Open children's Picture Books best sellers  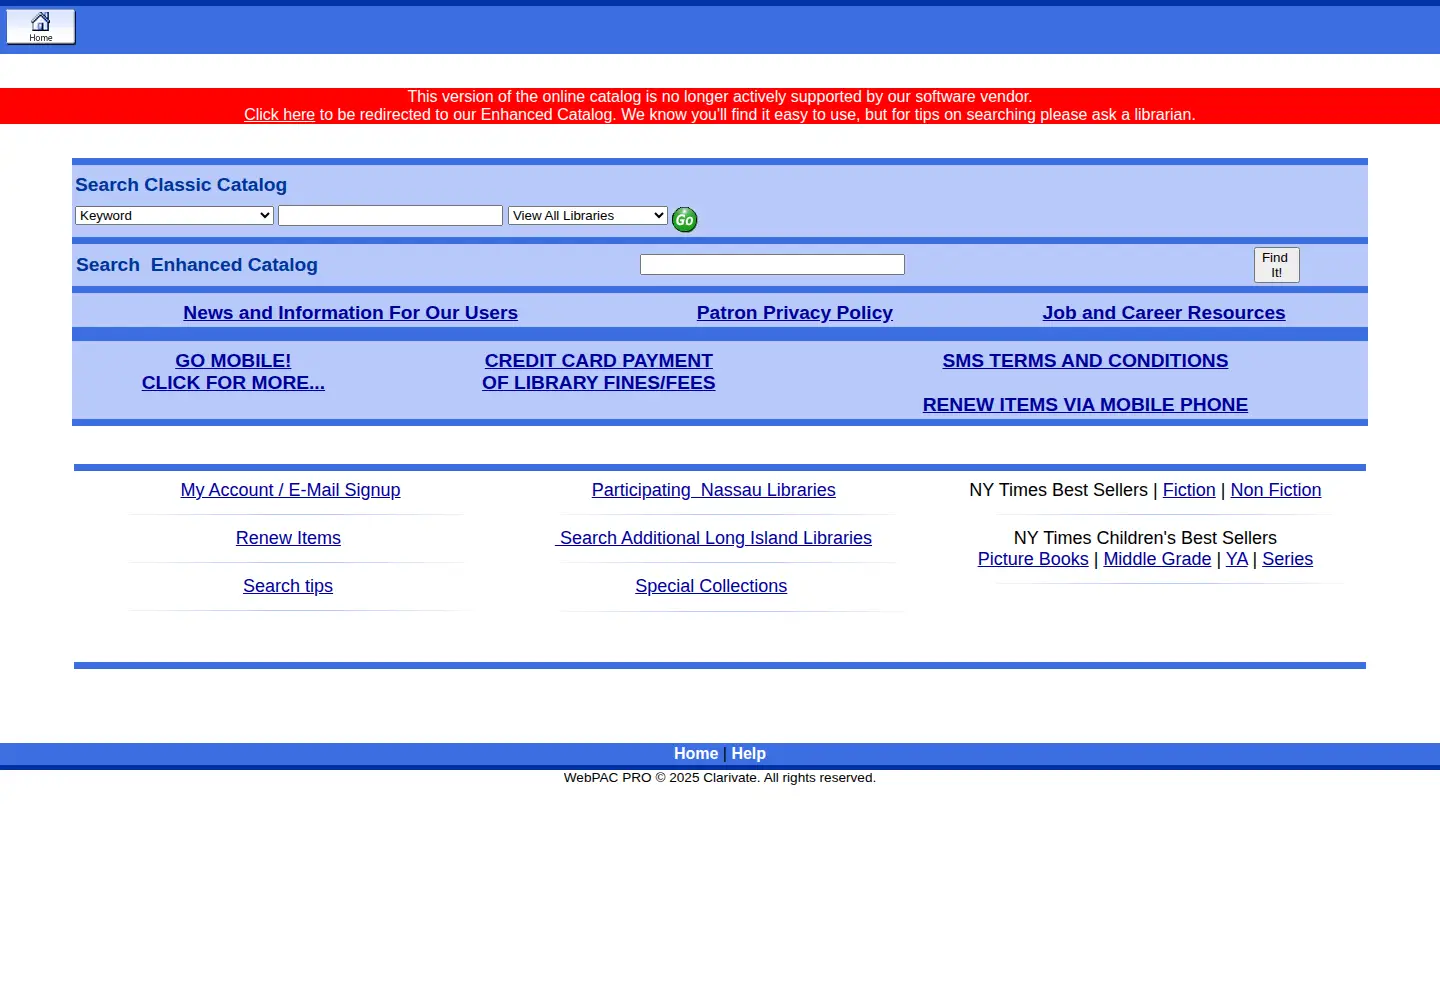1033,559
